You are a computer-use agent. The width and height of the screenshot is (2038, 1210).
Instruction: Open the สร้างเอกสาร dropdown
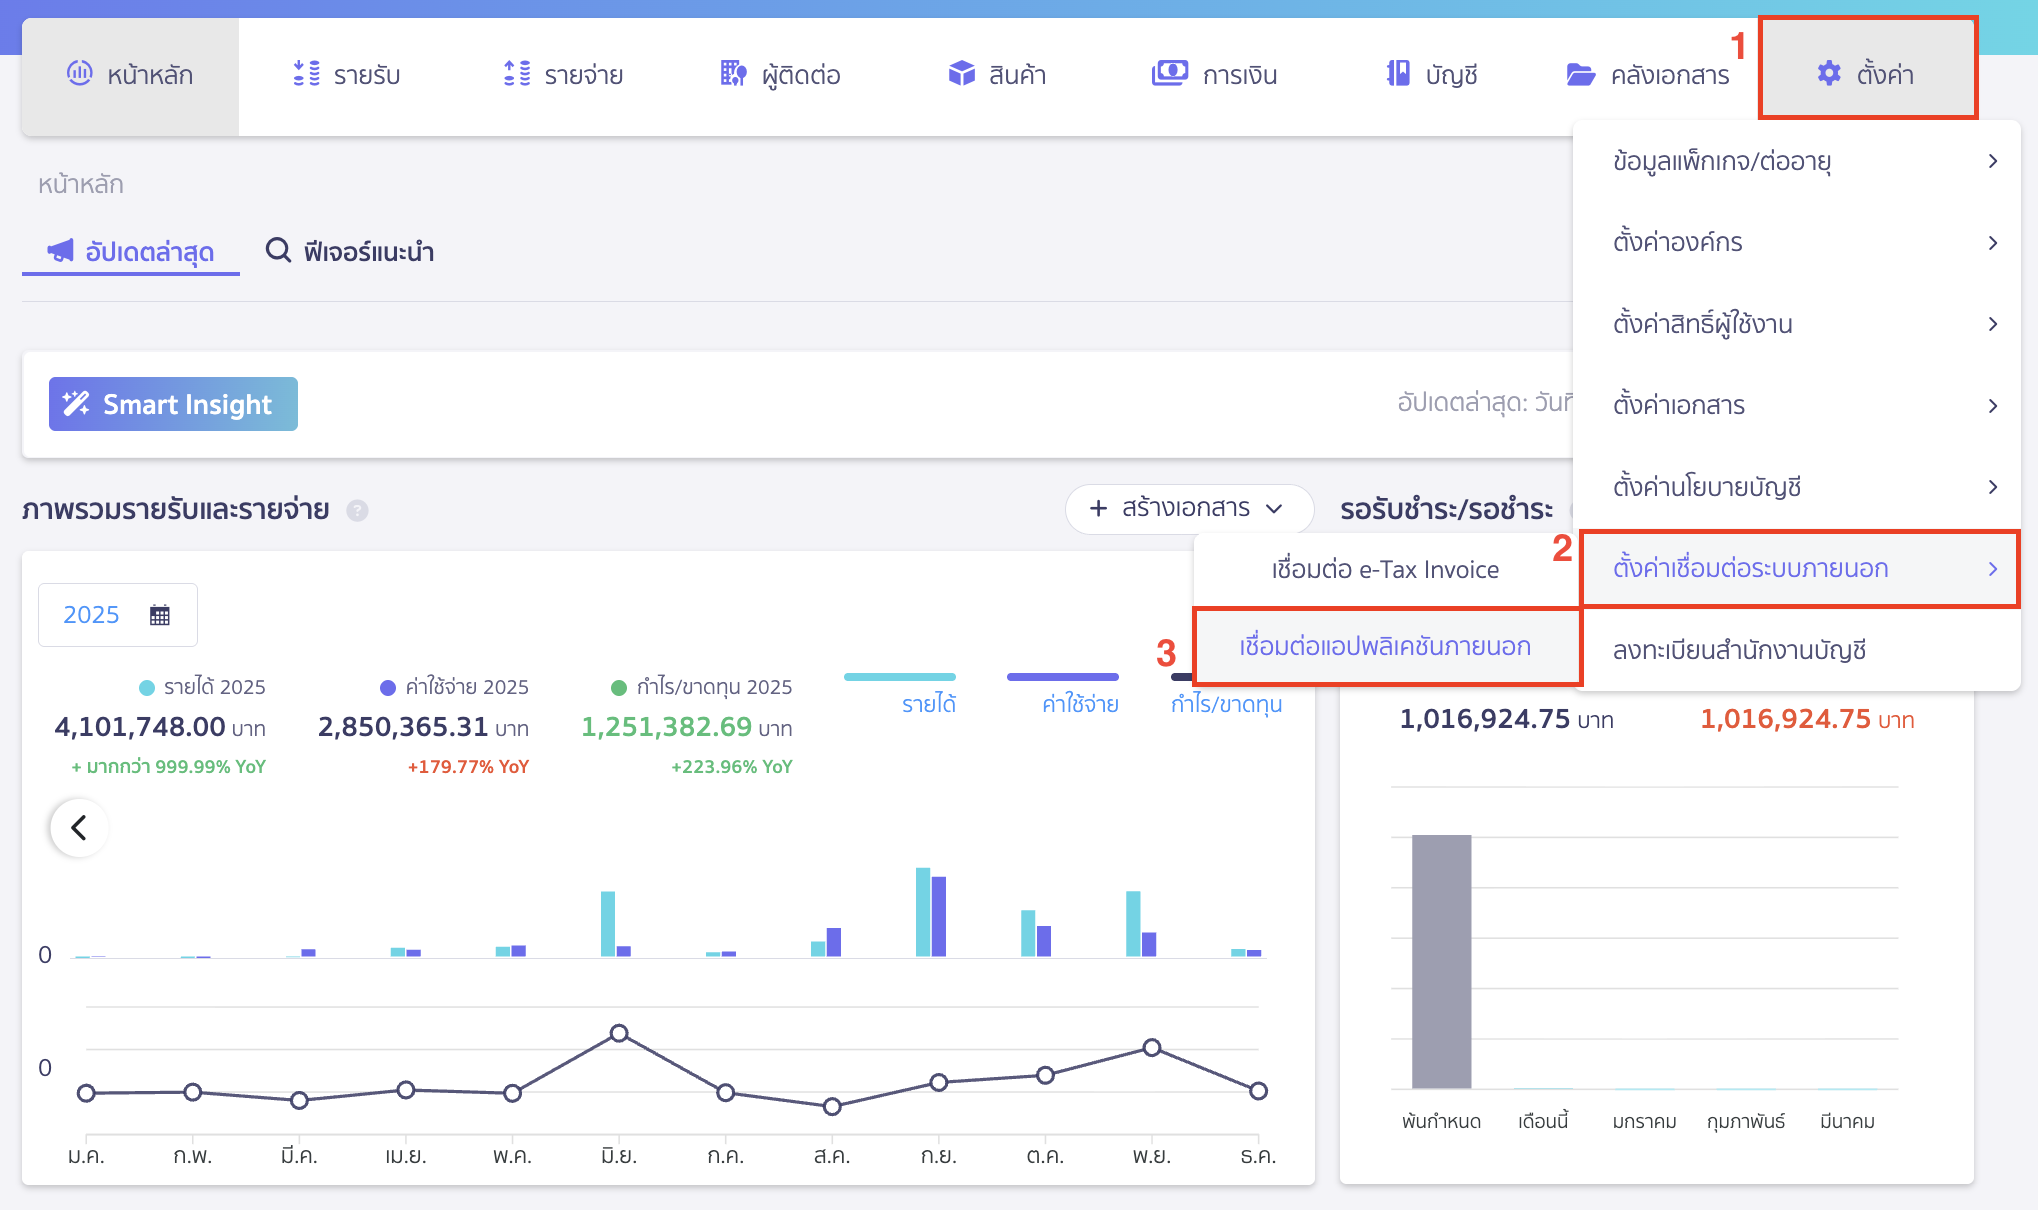click(1188, 509)
